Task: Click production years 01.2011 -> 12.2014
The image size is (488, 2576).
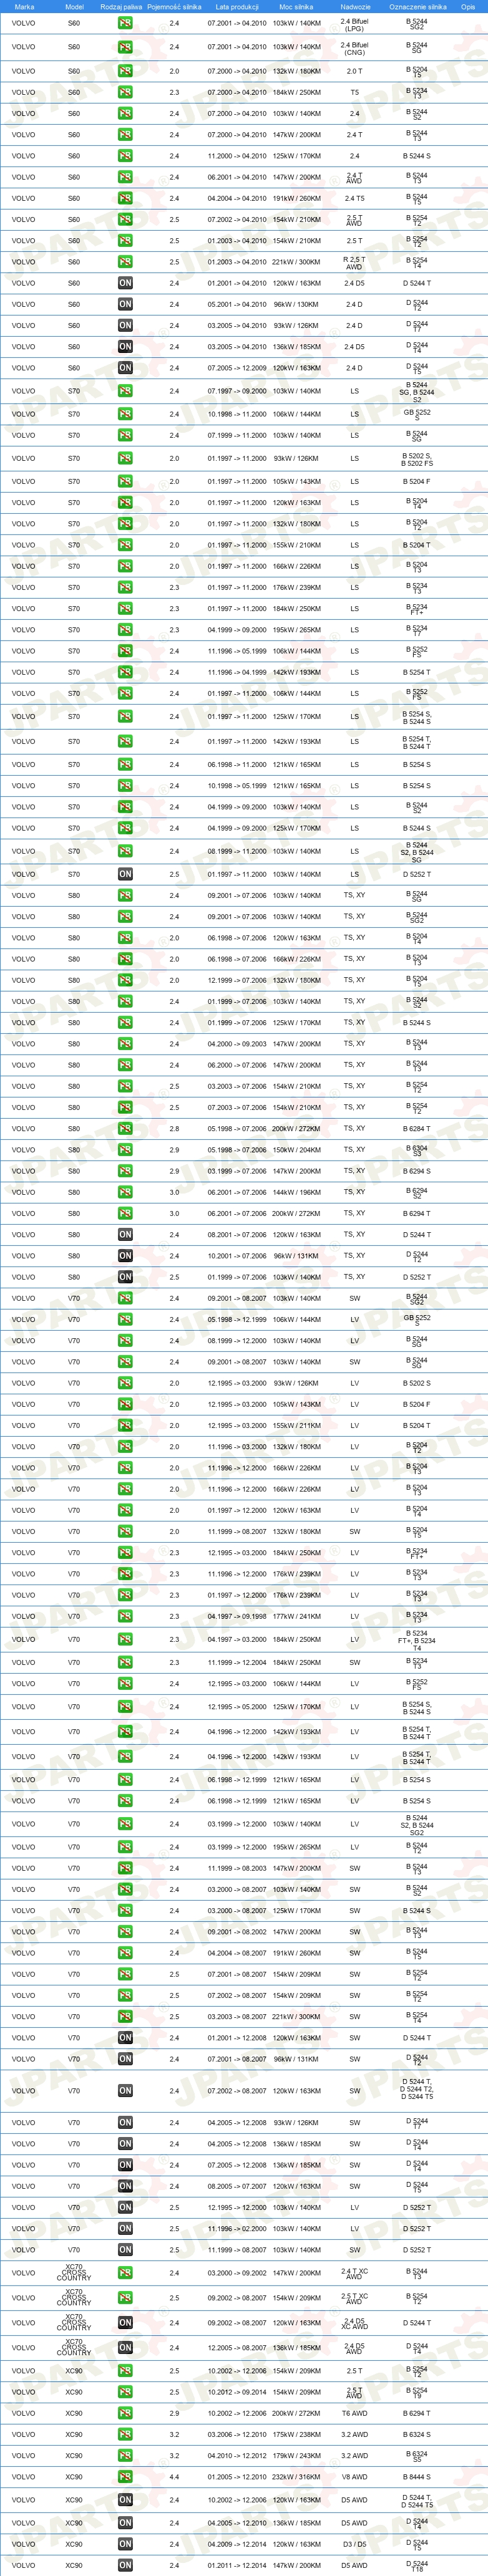Action: coord(237,2565)
